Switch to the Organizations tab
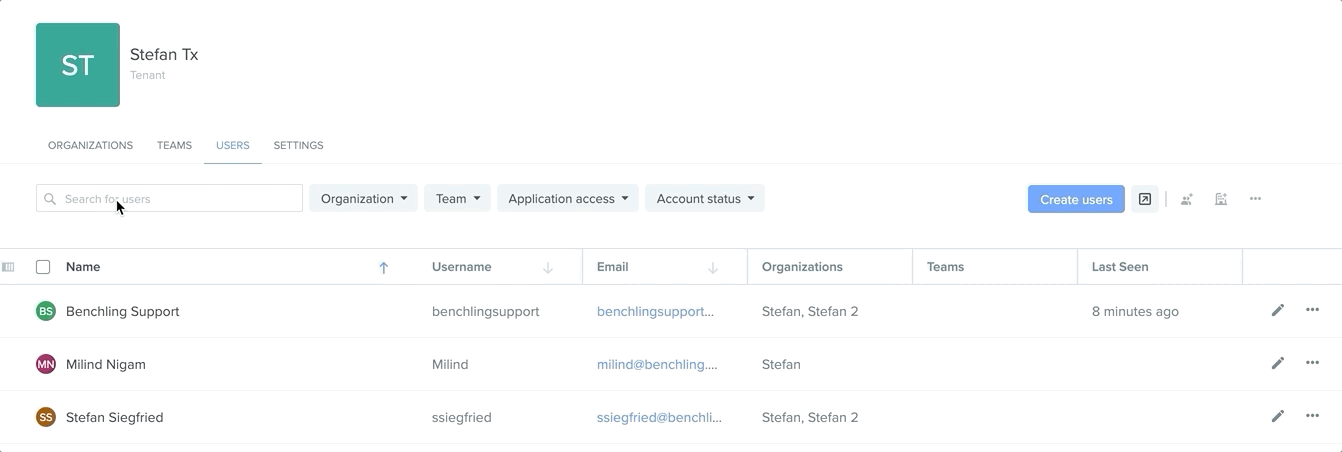Screen dimensions: 1342x452 [x=90, y=145]
